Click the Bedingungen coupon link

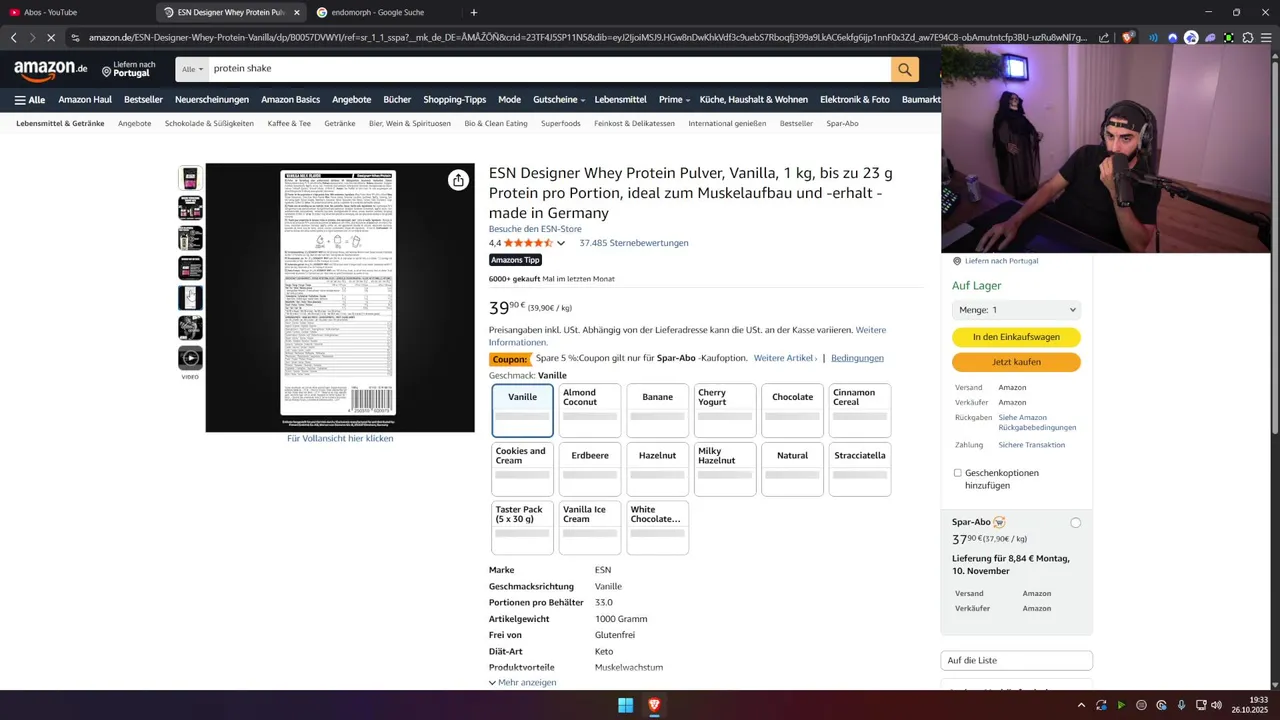coord(857,358)
